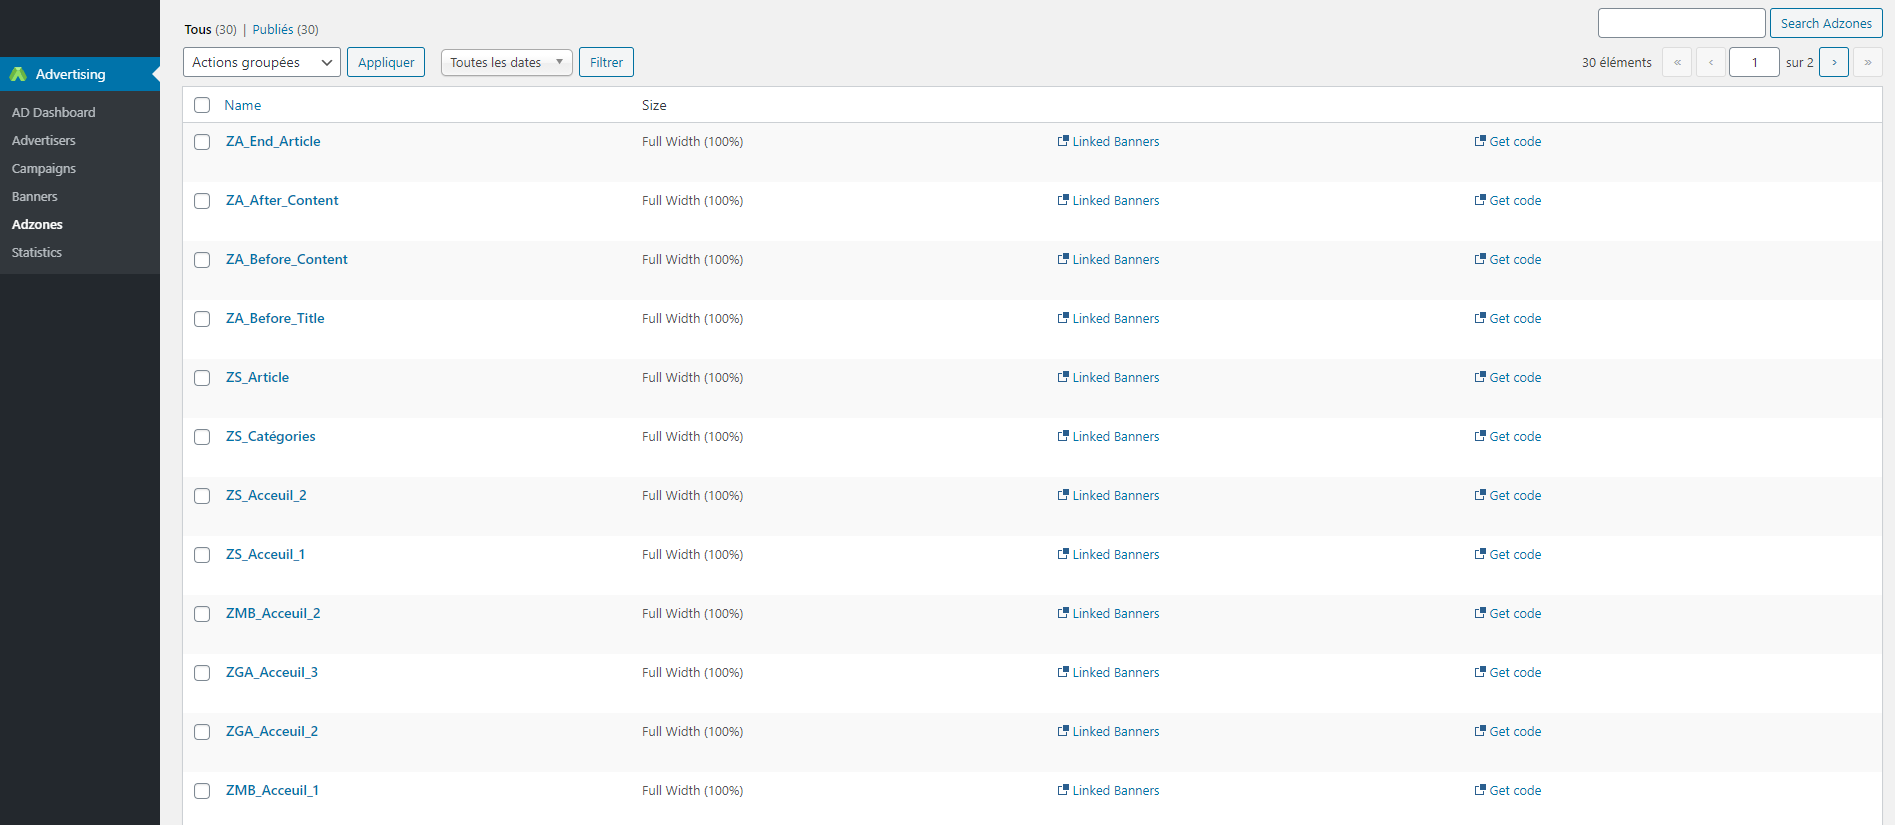Click the Get code icon for ZA_After_Content
1895x825 pixels.
(x=1480, y=200)
